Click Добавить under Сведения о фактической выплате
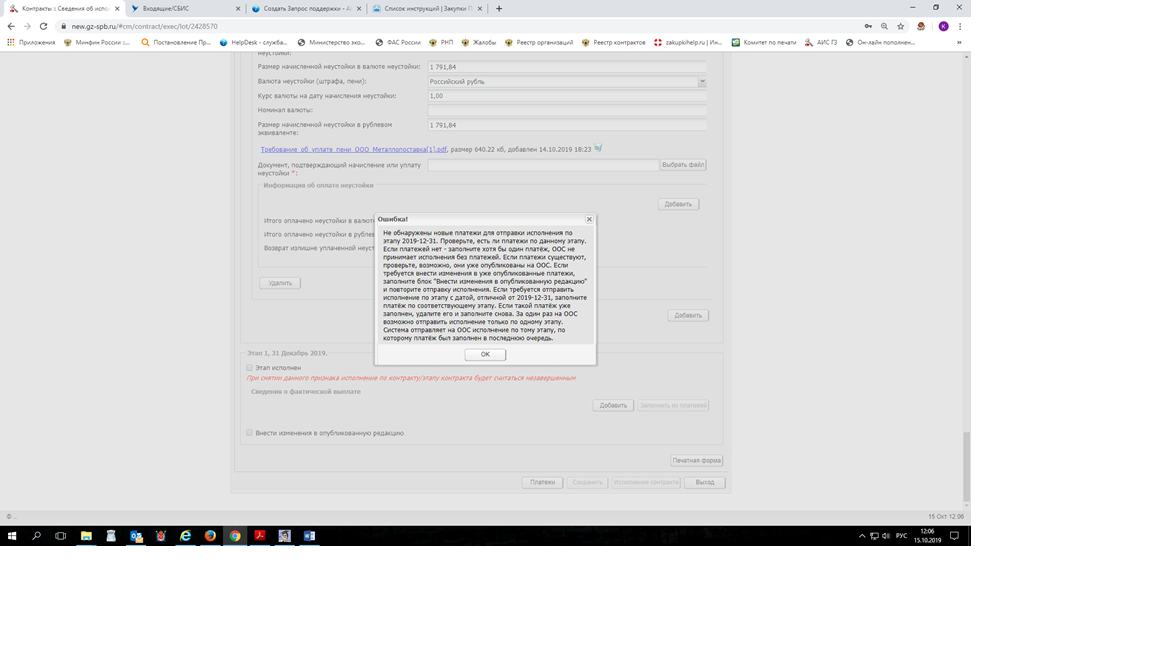 pyautogui.click(x=613, y=406)
